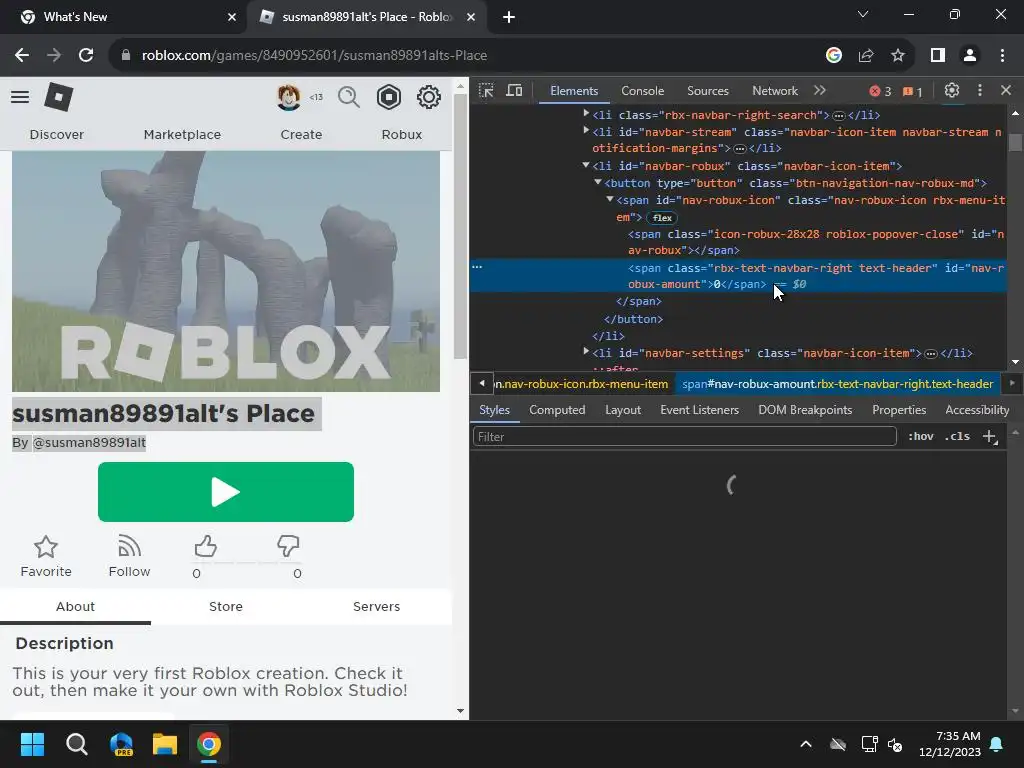Expand the rbx-navbar-right-search li node

(x=586, y=114)
